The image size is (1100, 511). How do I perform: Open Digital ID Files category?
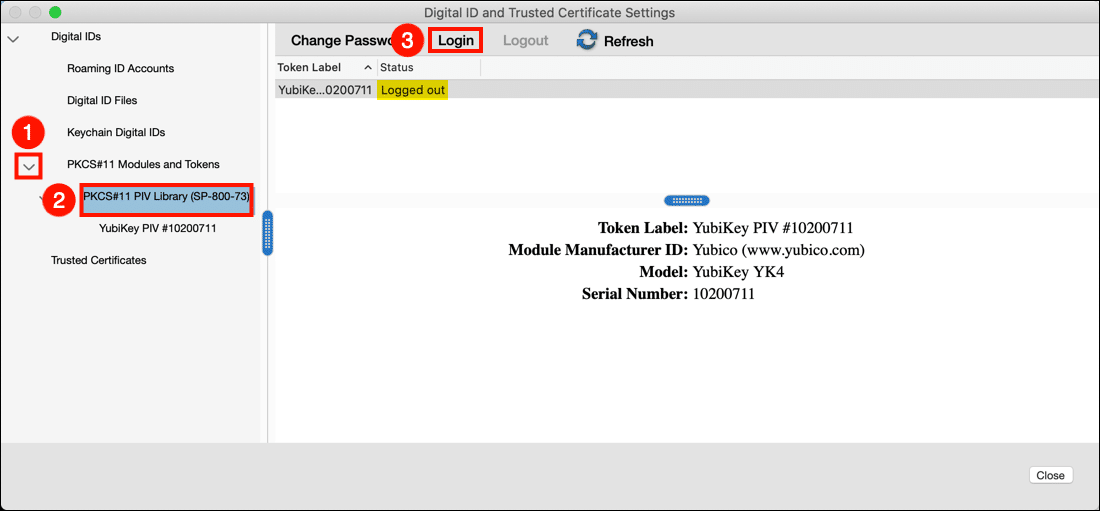point(102,101)
